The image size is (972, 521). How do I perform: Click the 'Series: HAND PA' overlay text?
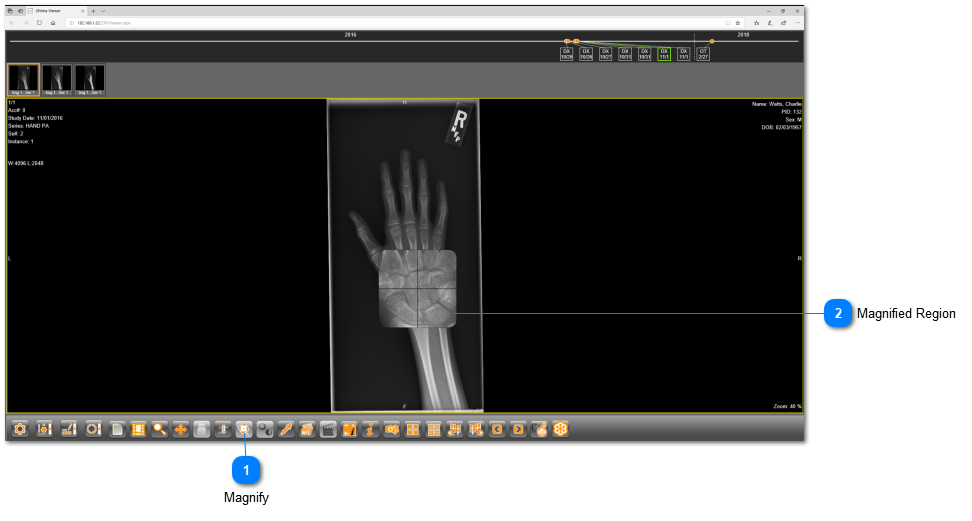coord(29,126)
